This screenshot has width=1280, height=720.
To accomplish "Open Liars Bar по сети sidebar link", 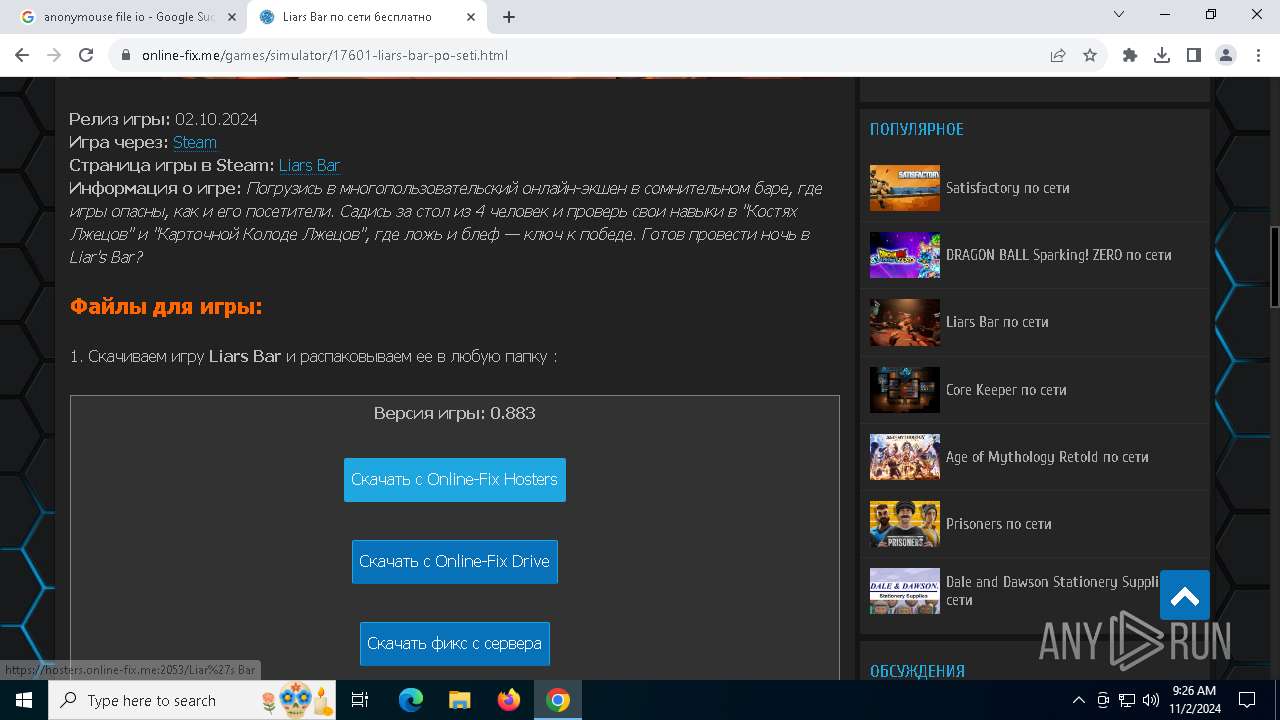I will tap(997, 322).
